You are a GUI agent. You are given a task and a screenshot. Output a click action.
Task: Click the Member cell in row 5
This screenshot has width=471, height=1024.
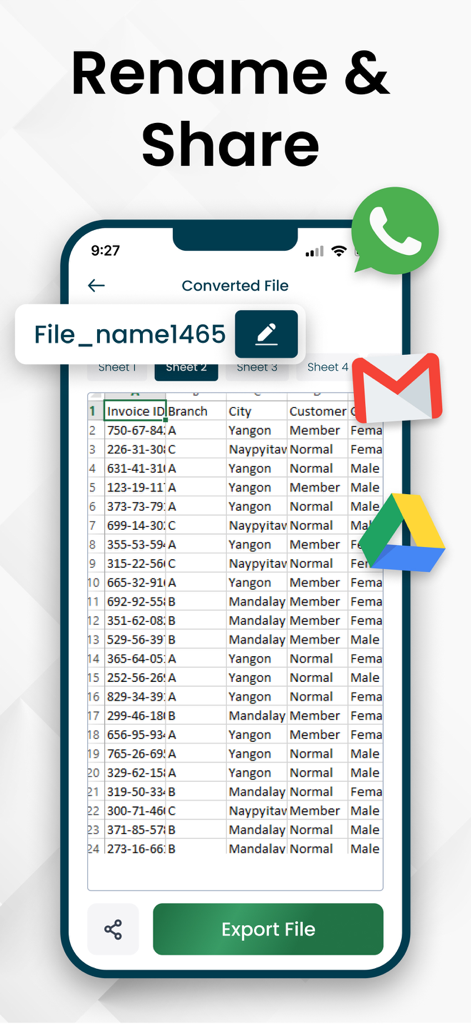318,487
